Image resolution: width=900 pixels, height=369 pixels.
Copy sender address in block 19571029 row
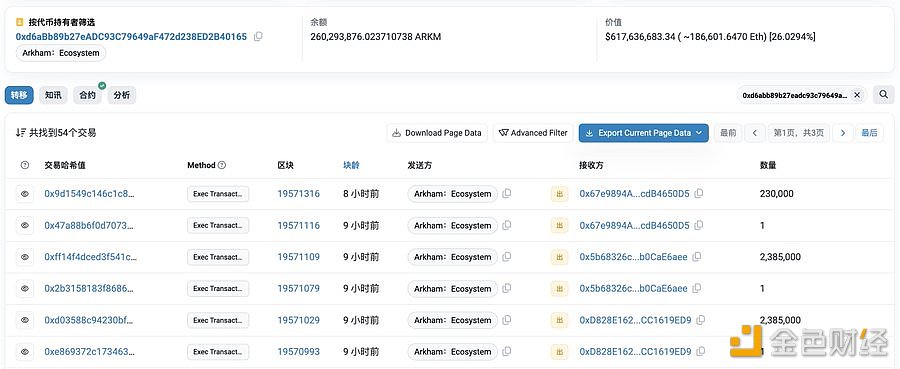(507, 320)
